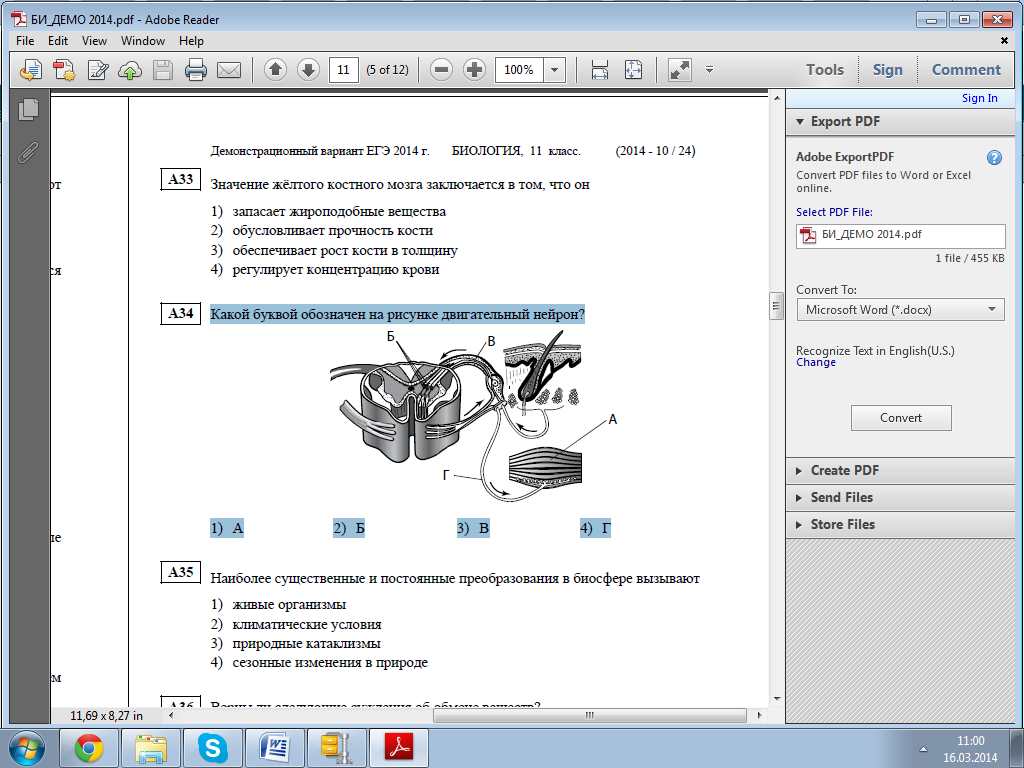Open the Convert To Microsoft Word dropdown

(x=901, y=310)
